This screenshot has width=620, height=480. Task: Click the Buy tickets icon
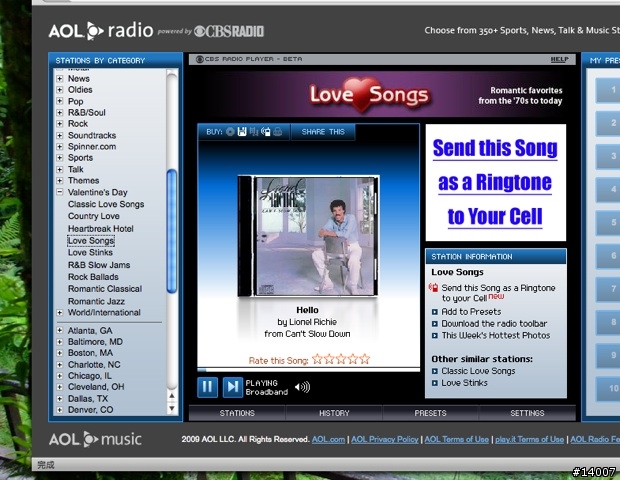point(278,132)
